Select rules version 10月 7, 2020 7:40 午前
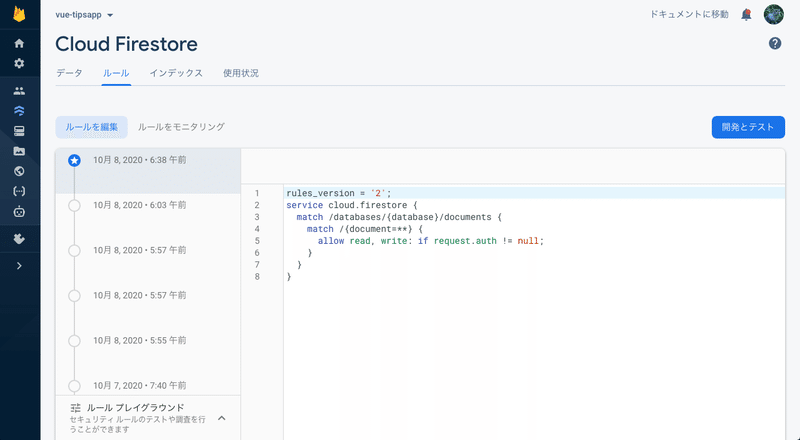Viewport: 800px width, 440px height. (140, 385)
